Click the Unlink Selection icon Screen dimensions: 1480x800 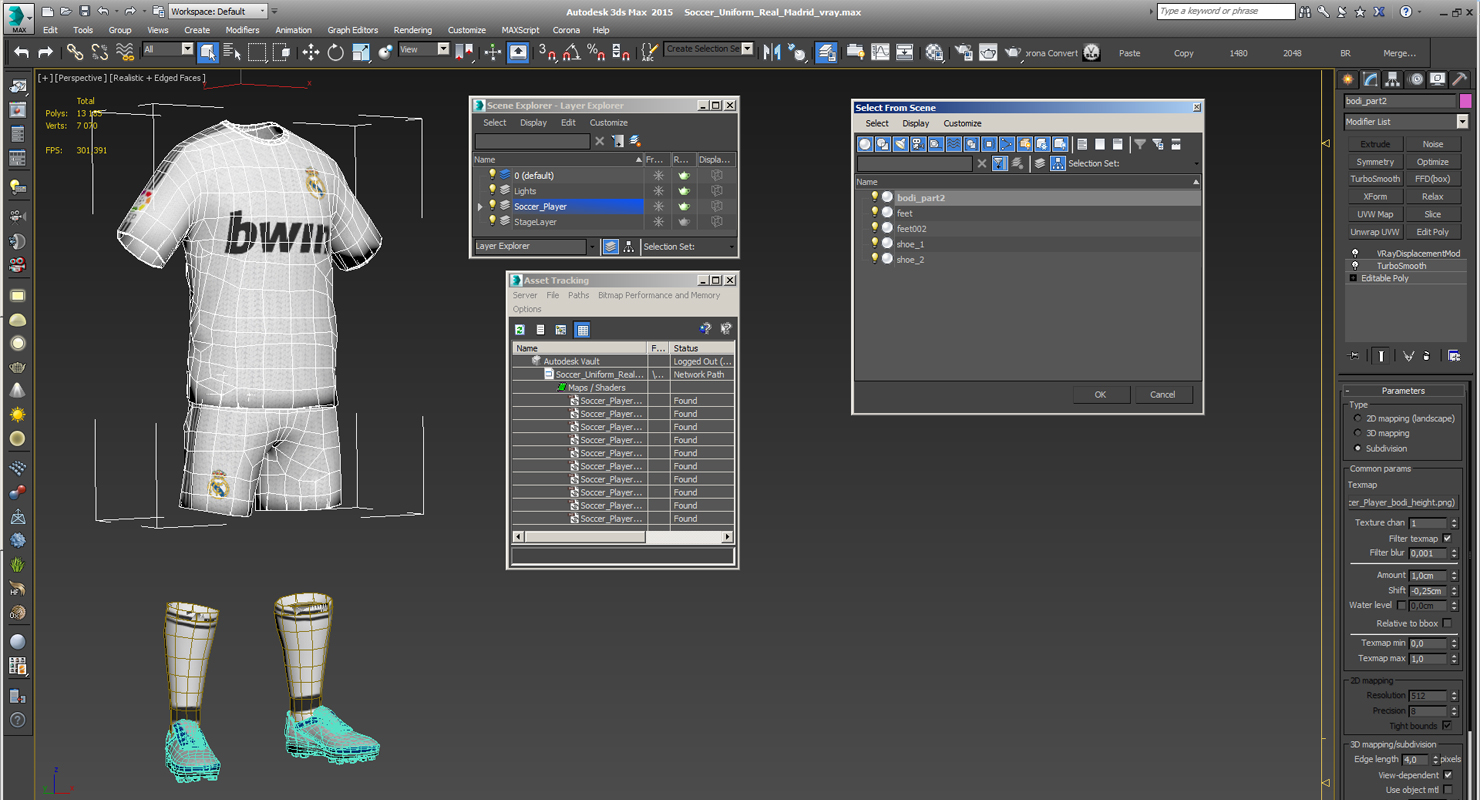tap(100, 52)
